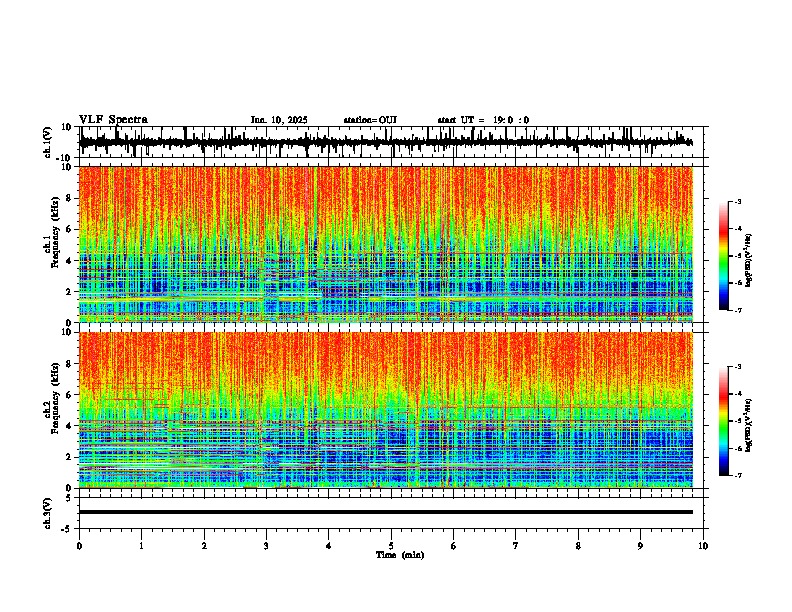The height and width of the screenshot is (612, 792).
Task: Click the "8" kHz tick of ch.2 spectrogram
Action: point(69,364)
